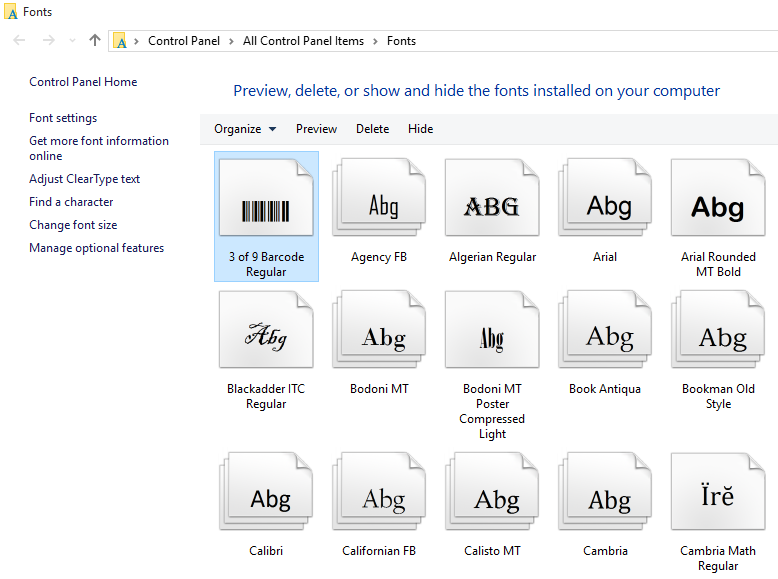Click the 'Arial Rounded MT Bold' name label
The image size is (778, 579).
[x=718, y=264]
